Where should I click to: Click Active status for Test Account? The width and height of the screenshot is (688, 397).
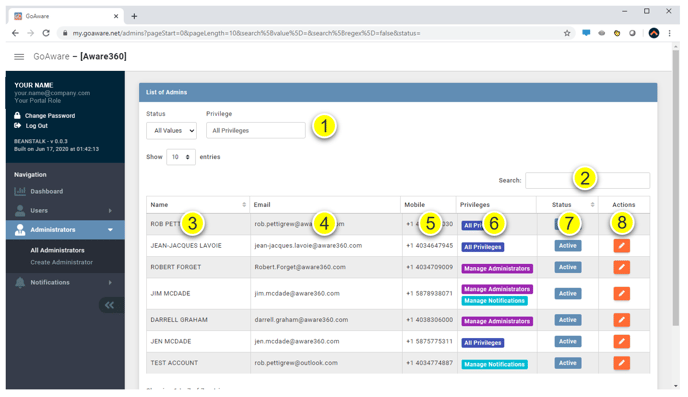tap(568, 363)
